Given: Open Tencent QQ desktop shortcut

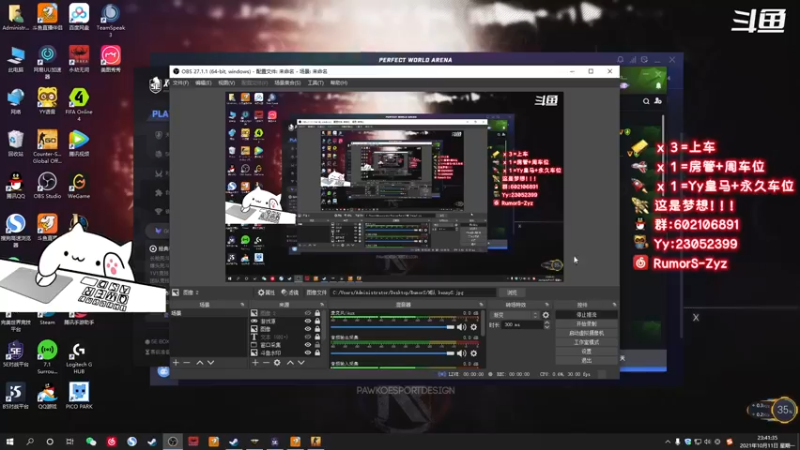Looking at the screenshot, I should point(15,185).
